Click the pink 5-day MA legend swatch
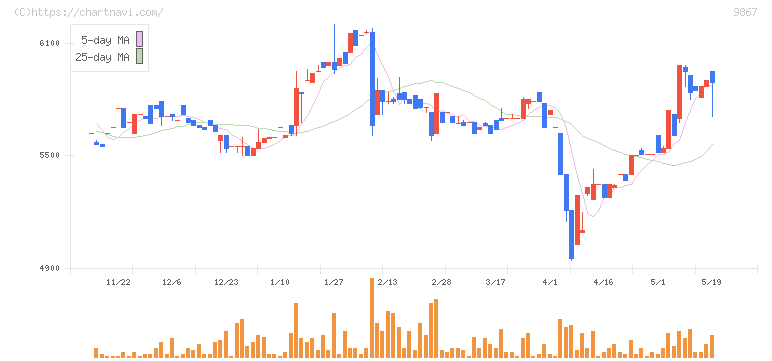This screenshot has height=361, width=772. click(x=140, y=39)
